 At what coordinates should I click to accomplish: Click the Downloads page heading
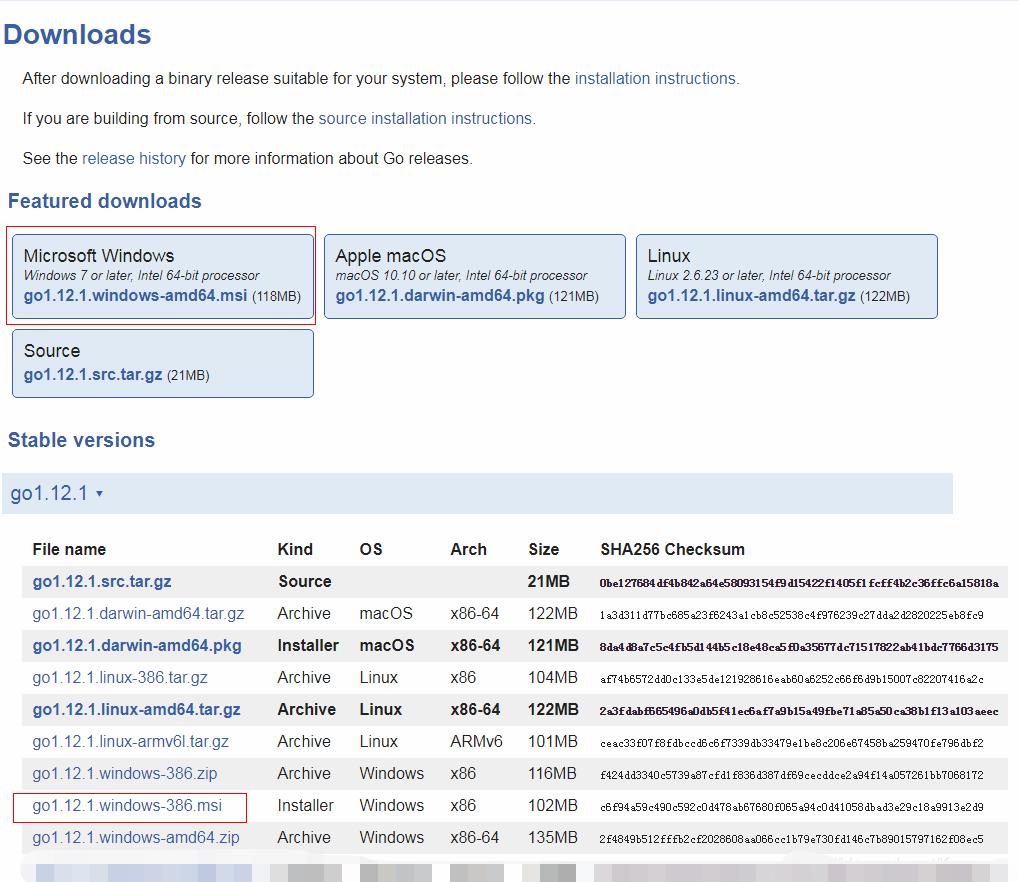click(77, 34)
